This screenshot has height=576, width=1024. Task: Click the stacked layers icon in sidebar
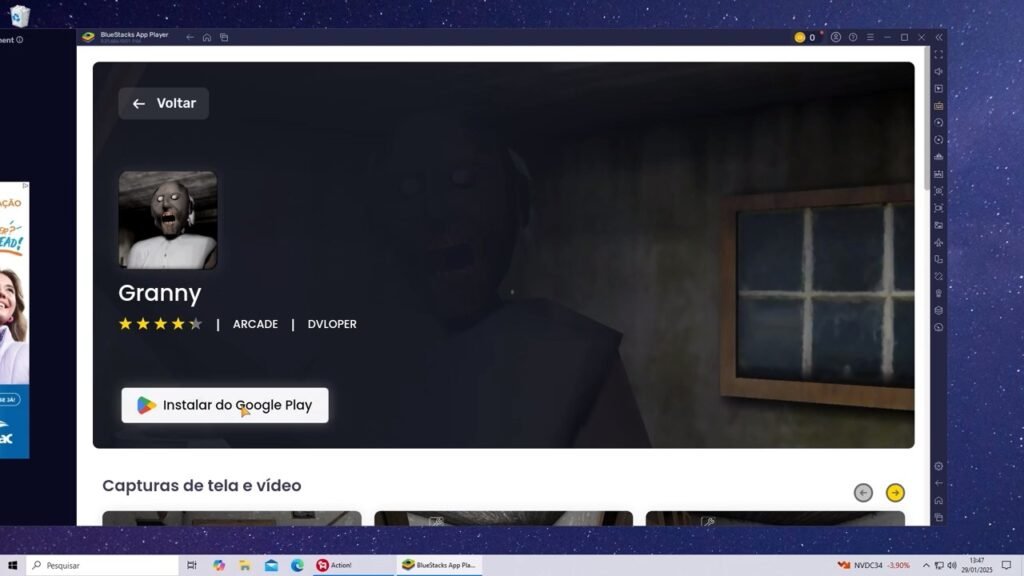pyautogui.click(x=938, y=310)
